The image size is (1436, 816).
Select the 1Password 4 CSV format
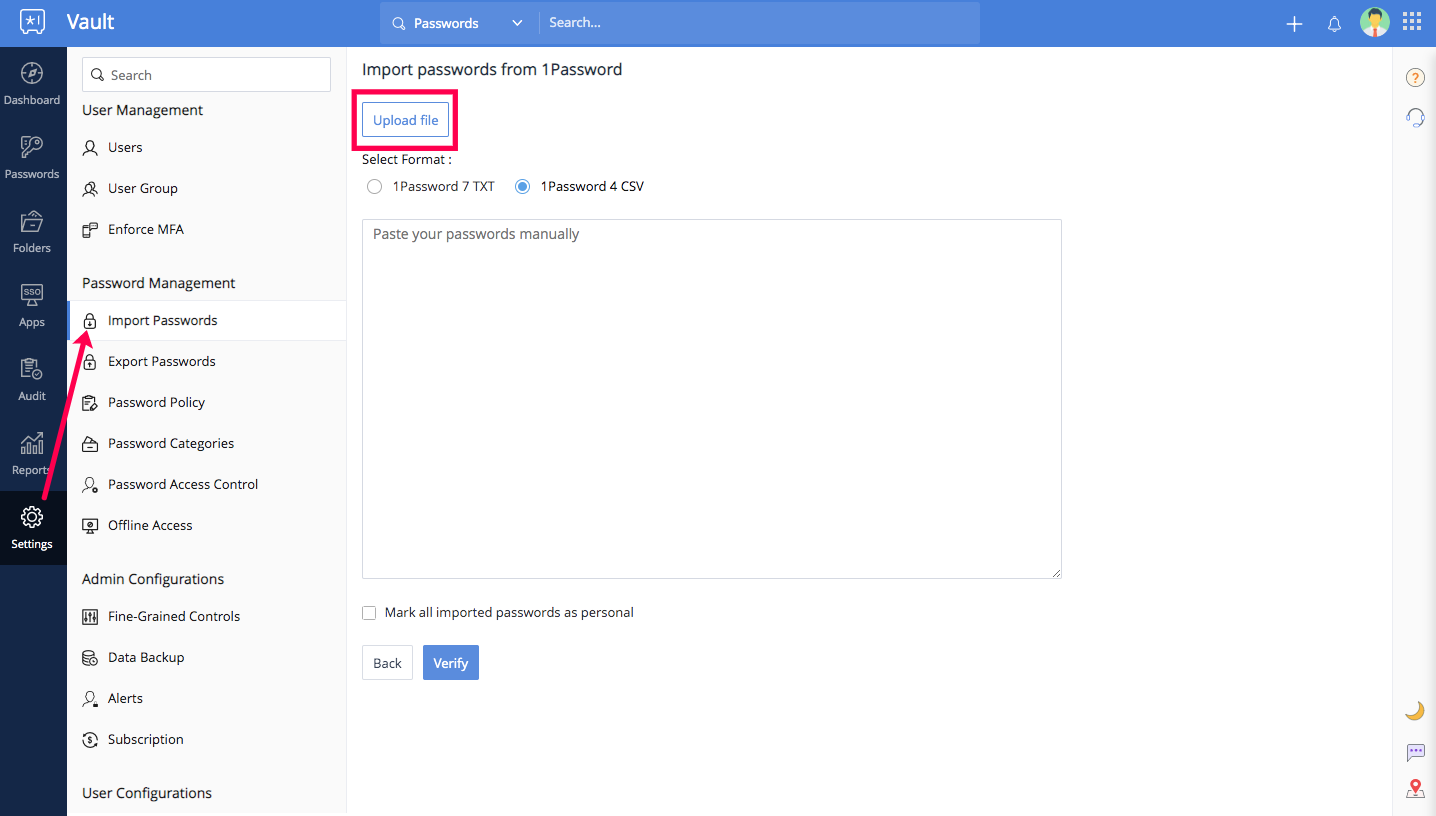click(x=522, y=186)
